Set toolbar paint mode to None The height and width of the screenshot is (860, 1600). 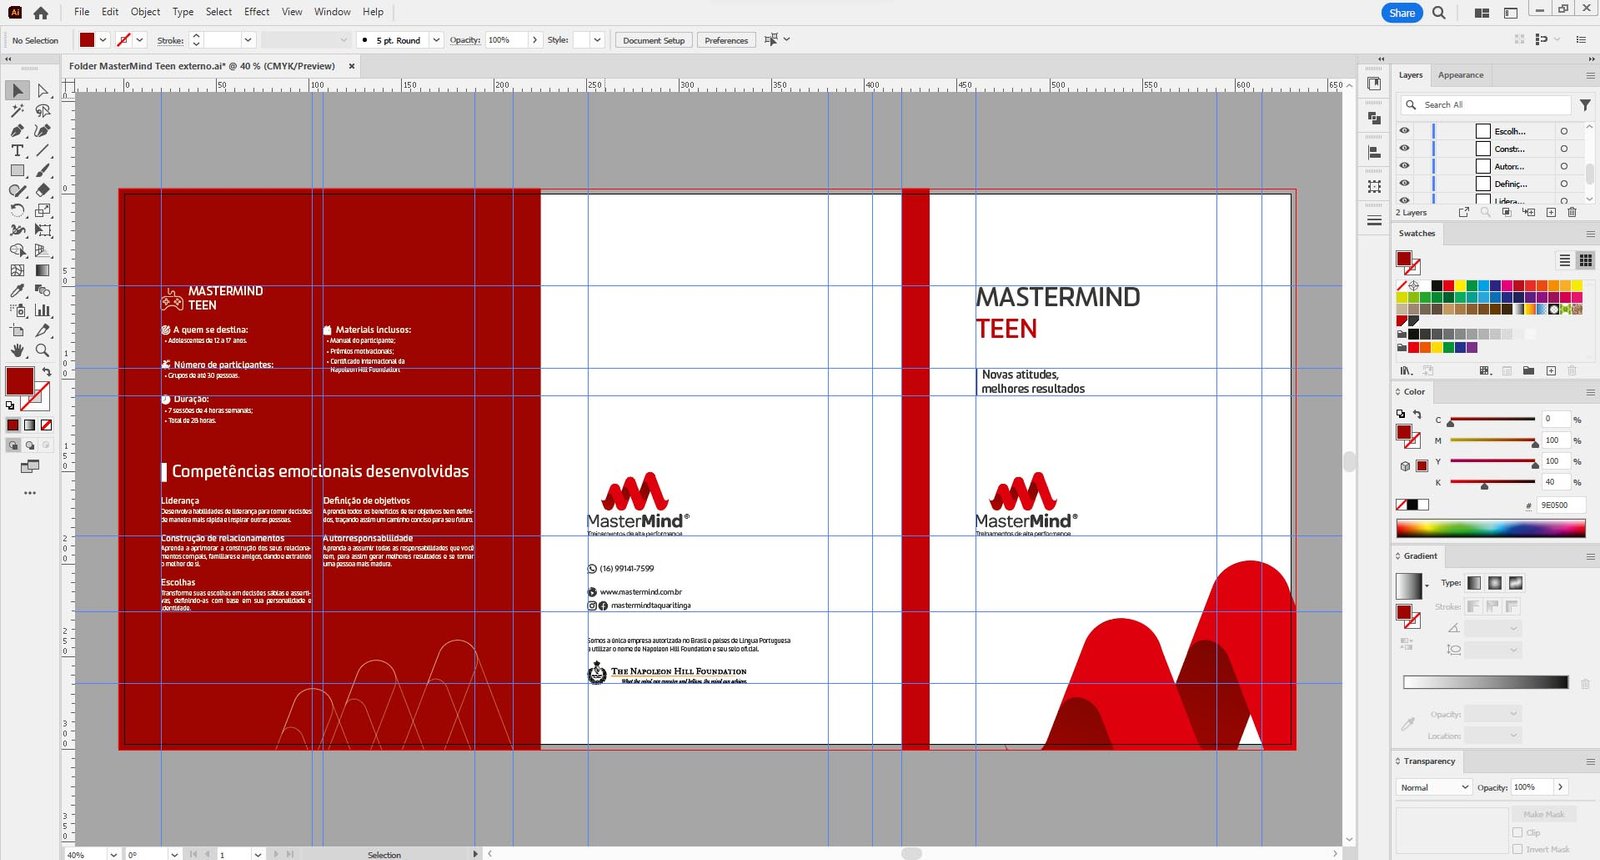tap(46, 425)
